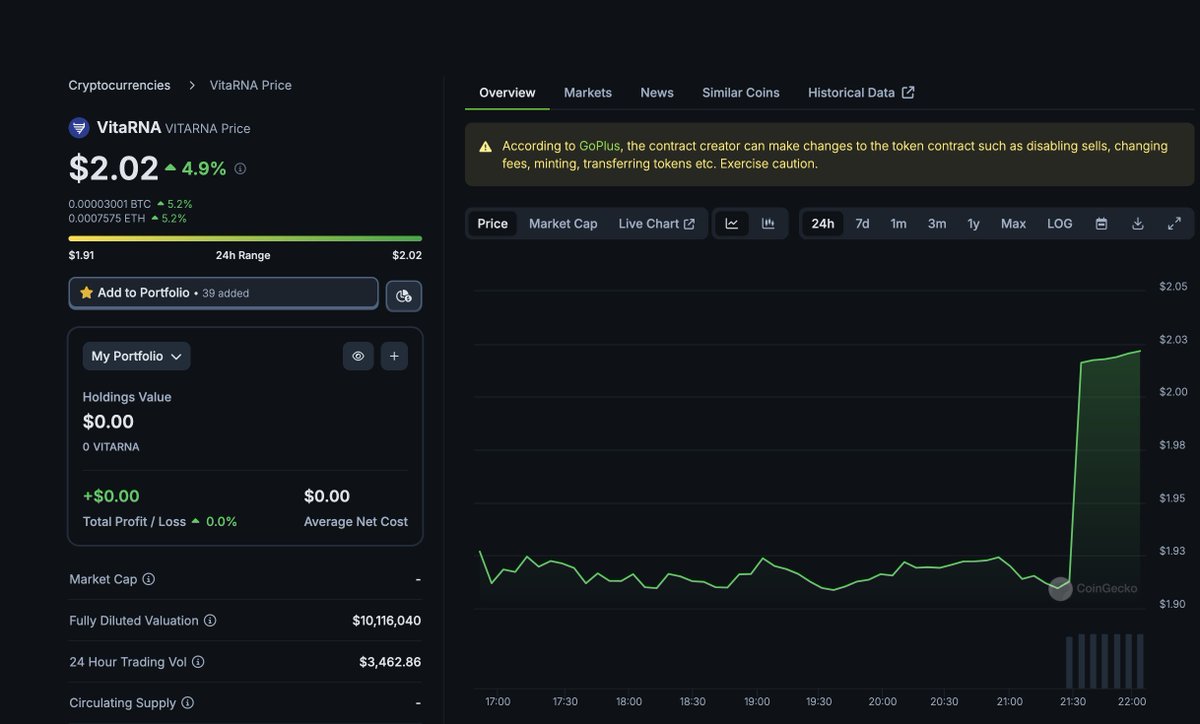
Task: Select line chart view icon
Action: (732, 224)
